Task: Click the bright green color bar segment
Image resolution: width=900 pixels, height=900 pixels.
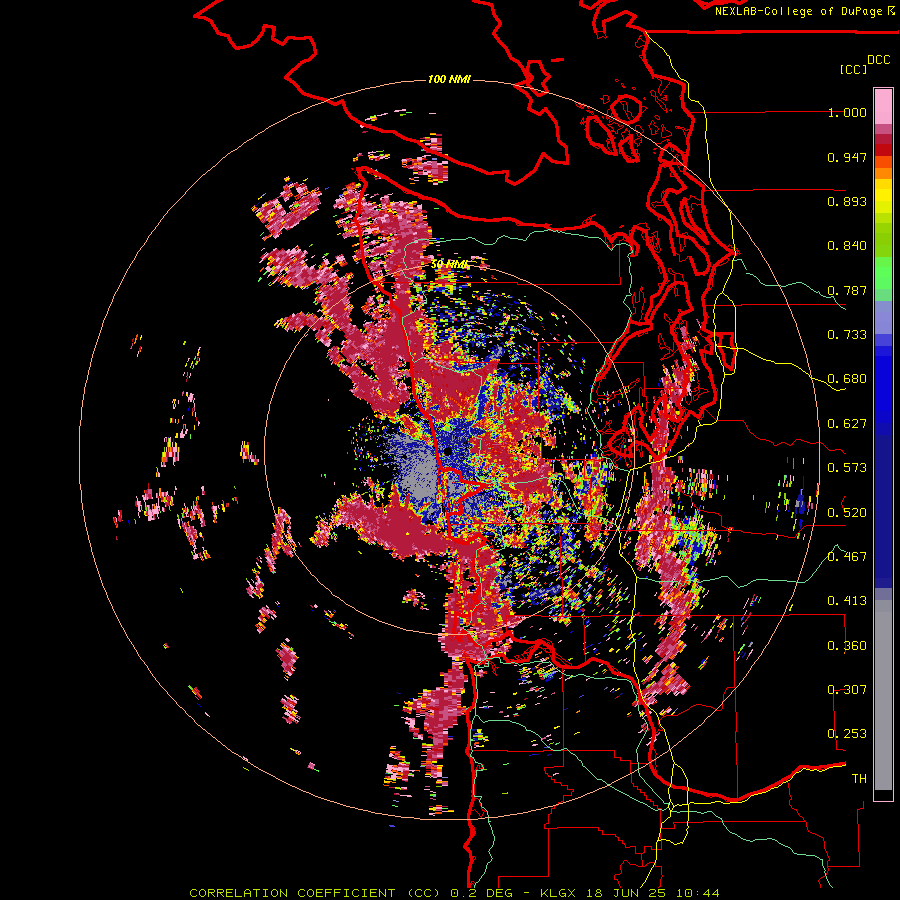Action: tap(883, 273)
